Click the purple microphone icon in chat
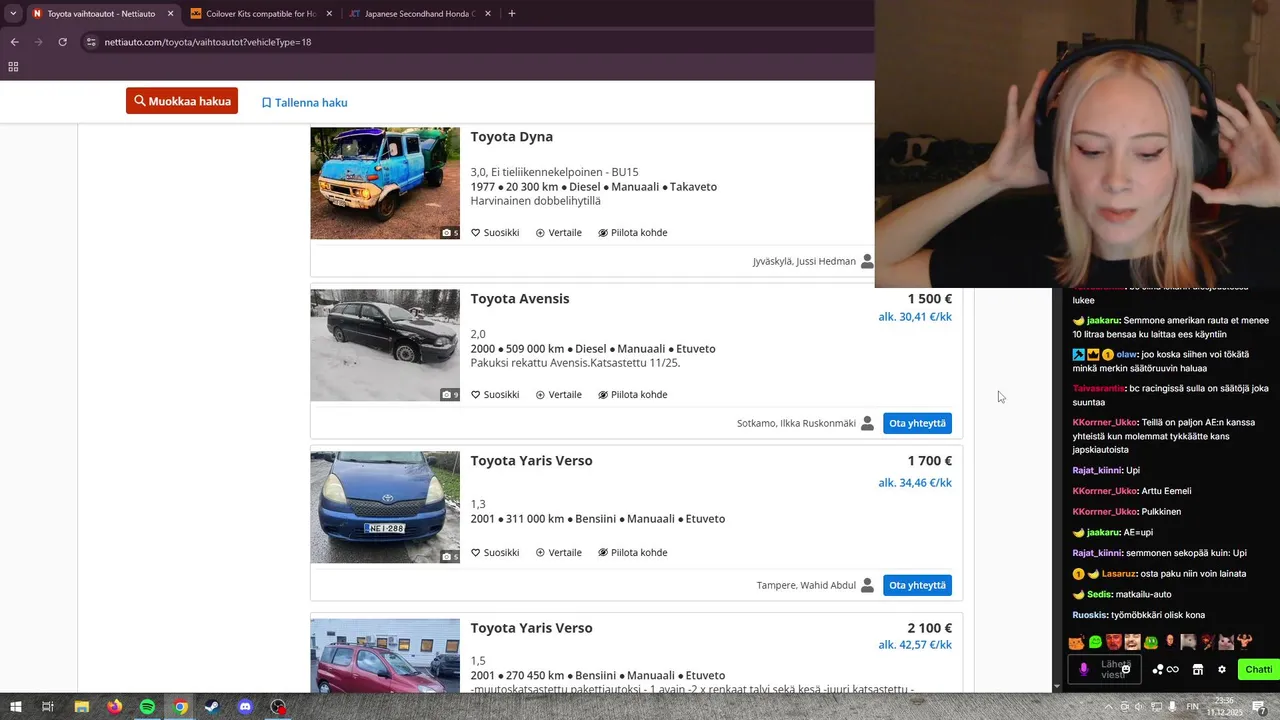 point(1084,669)
